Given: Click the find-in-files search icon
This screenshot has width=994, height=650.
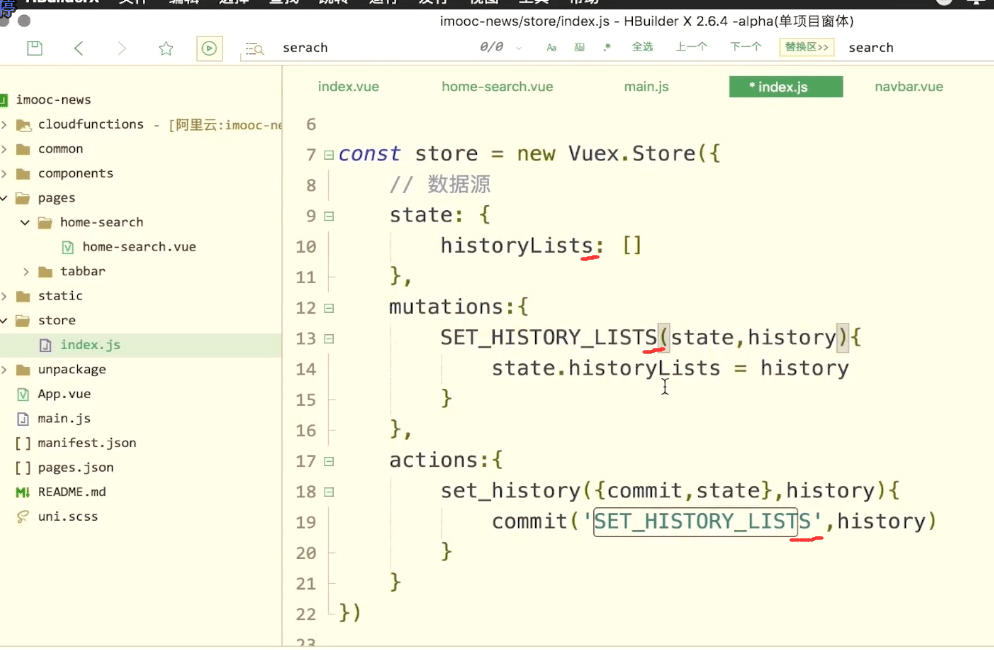Looking at the screenshot, I should (x=254, y=49).
